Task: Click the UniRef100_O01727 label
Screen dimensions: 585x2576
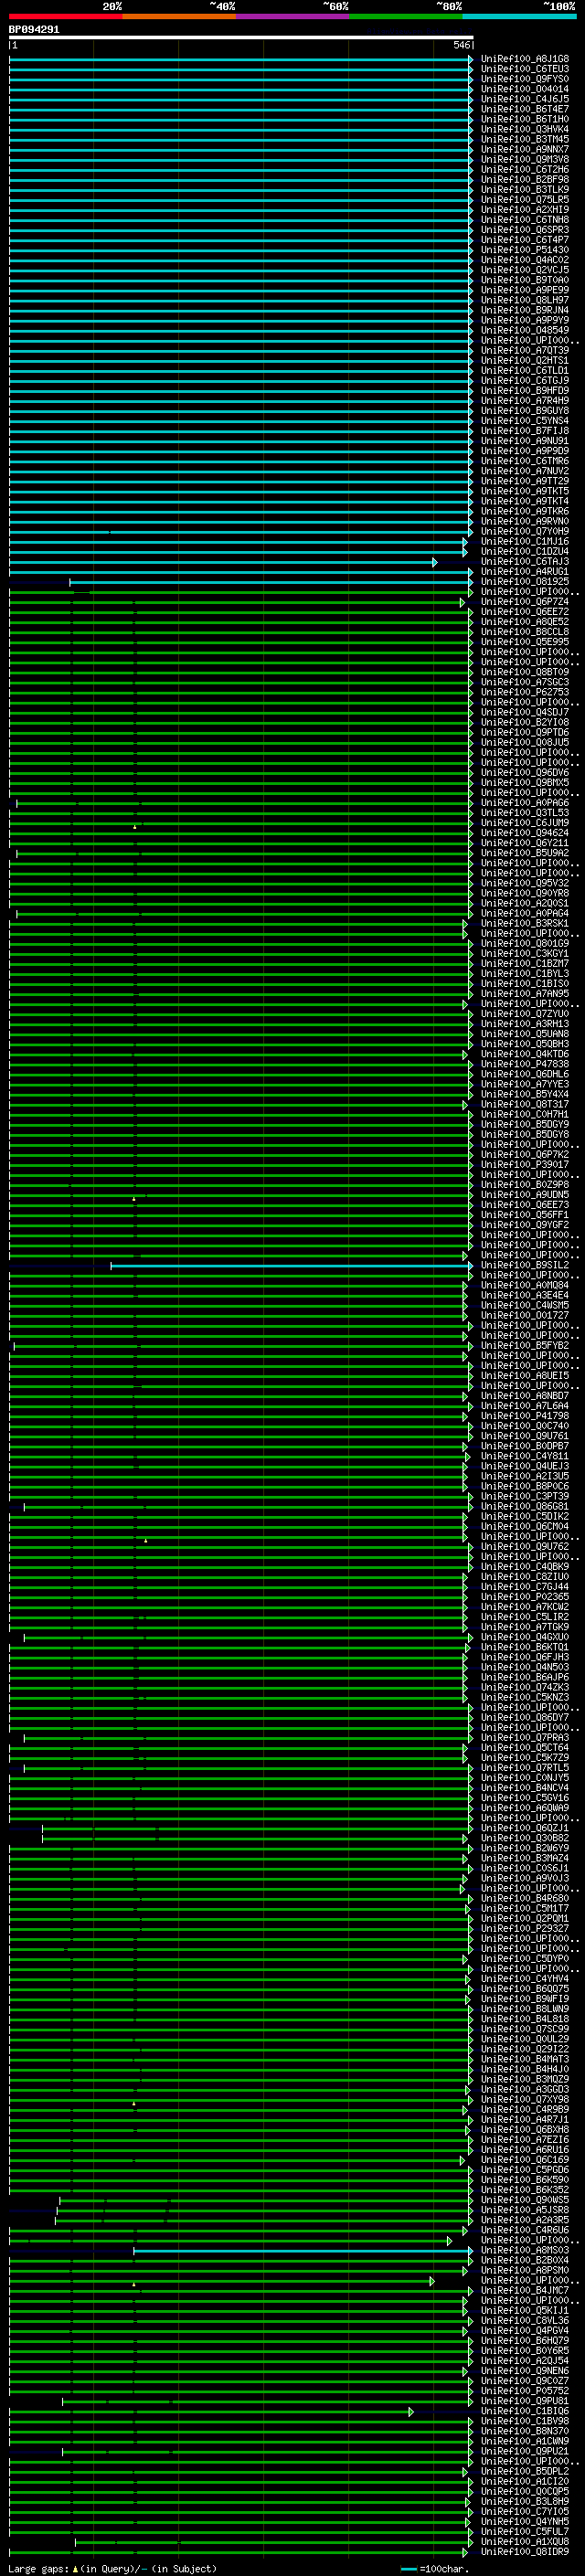Action: [525, 1316]
